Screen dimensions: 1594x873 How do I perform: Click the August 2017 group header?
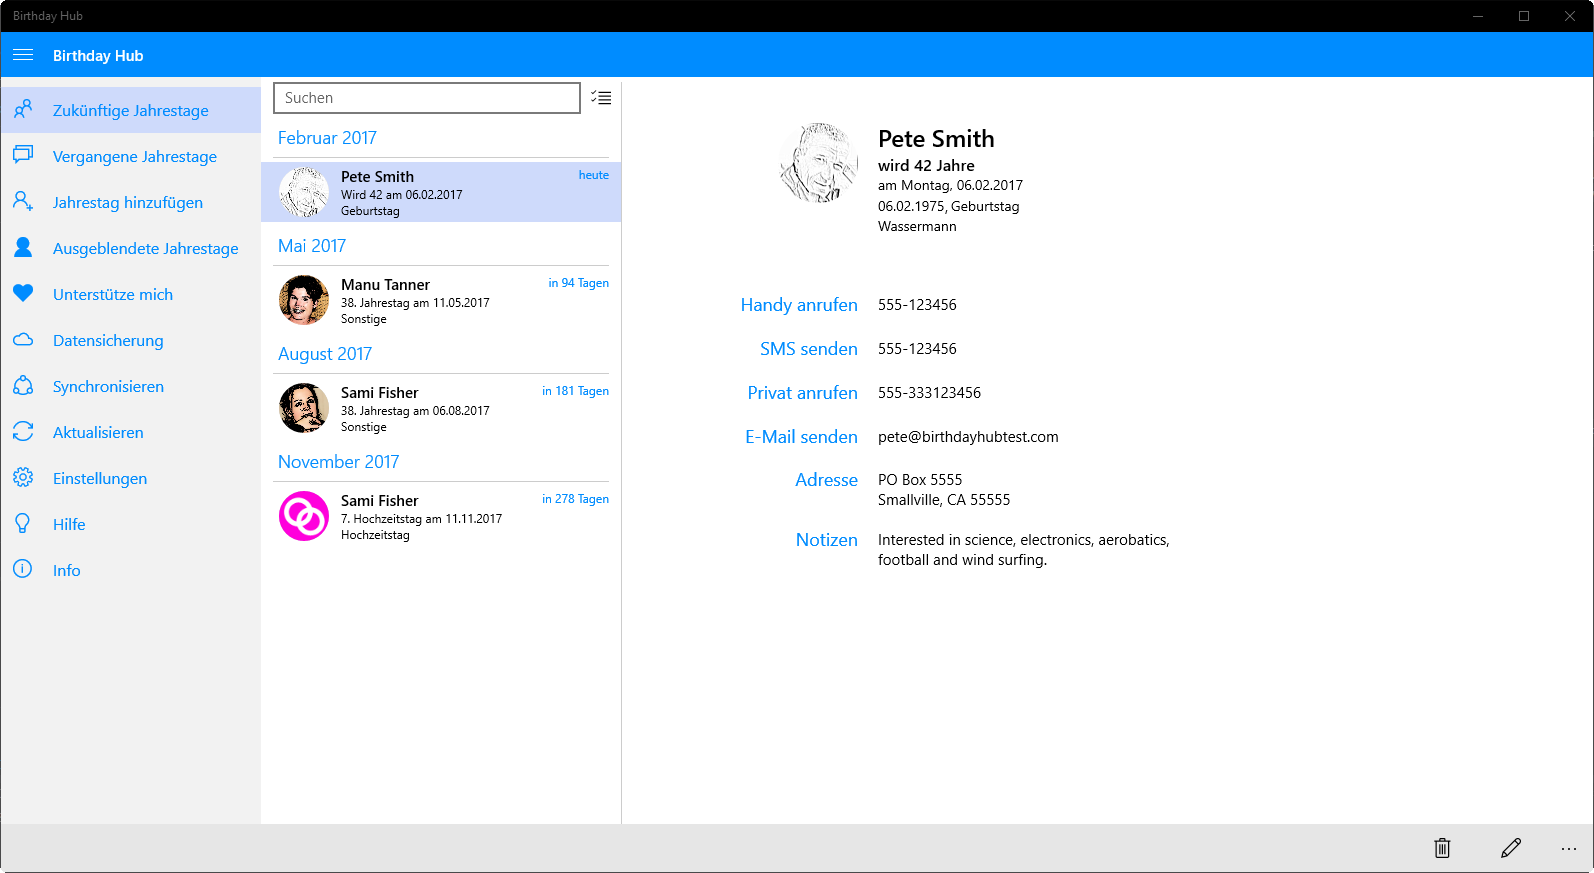tap(325, 354)
